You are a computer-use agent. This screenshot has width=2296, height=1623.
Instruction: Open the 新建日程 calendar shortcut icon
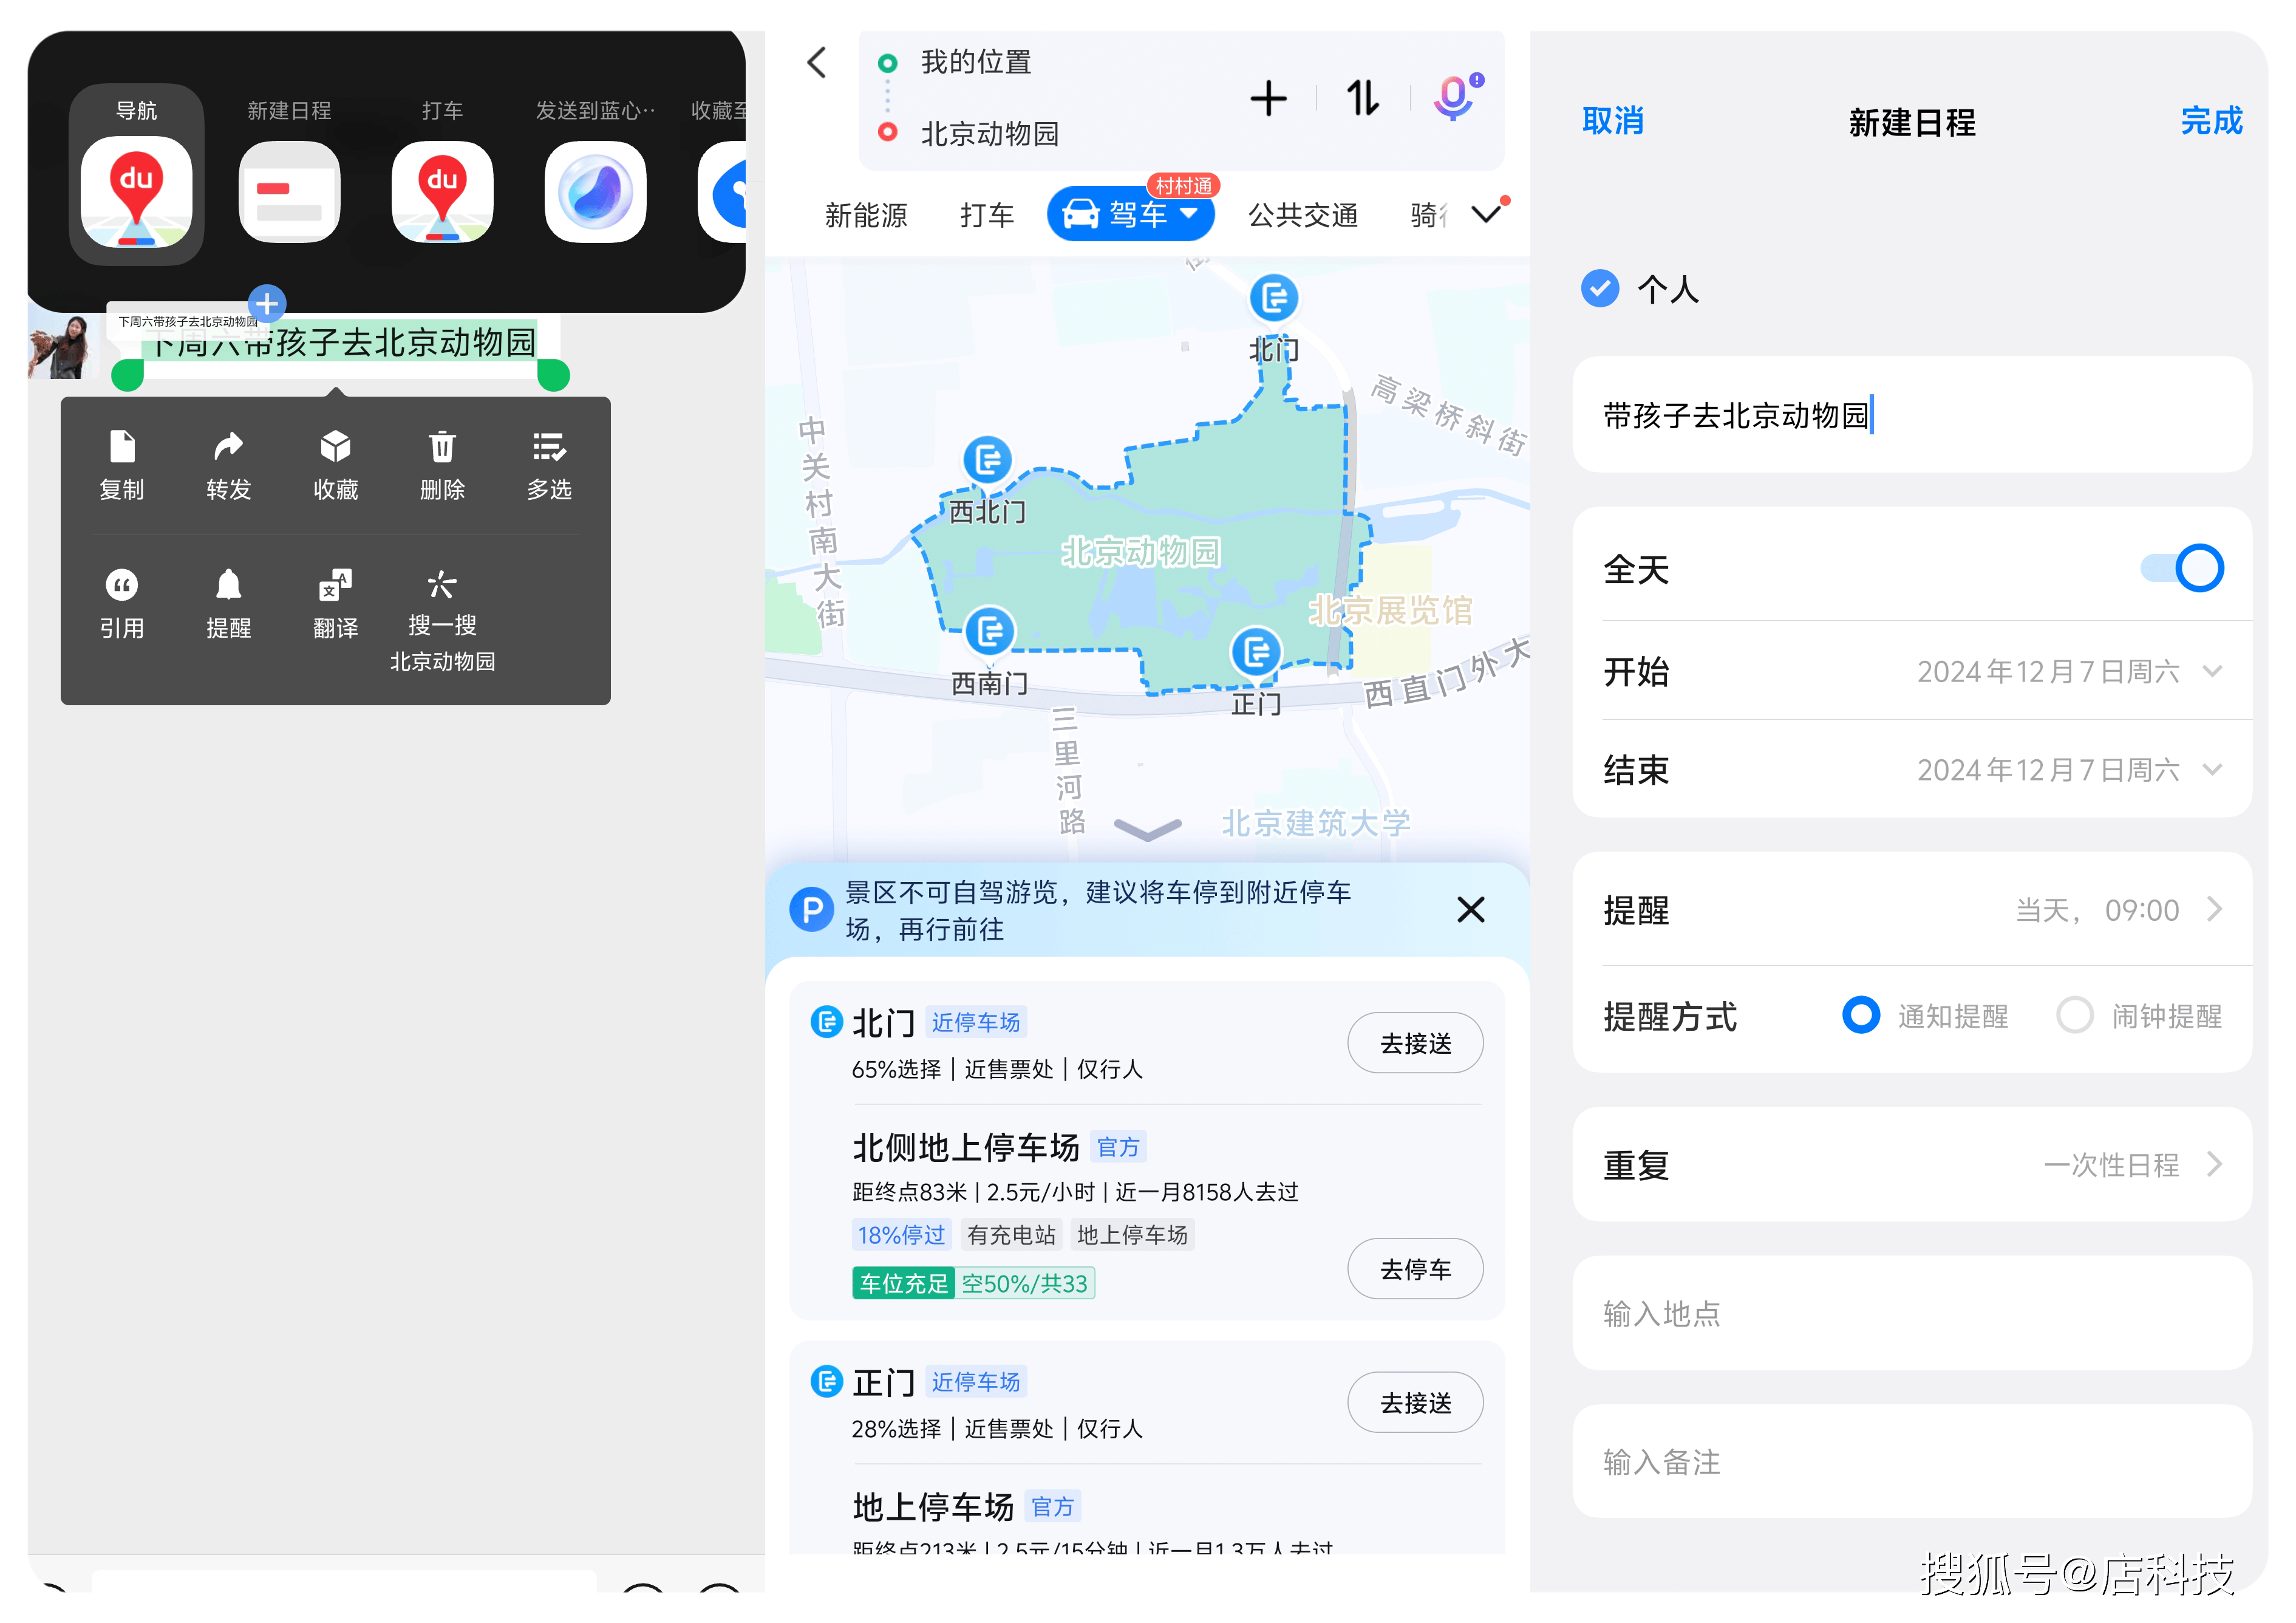click(289, 192)
